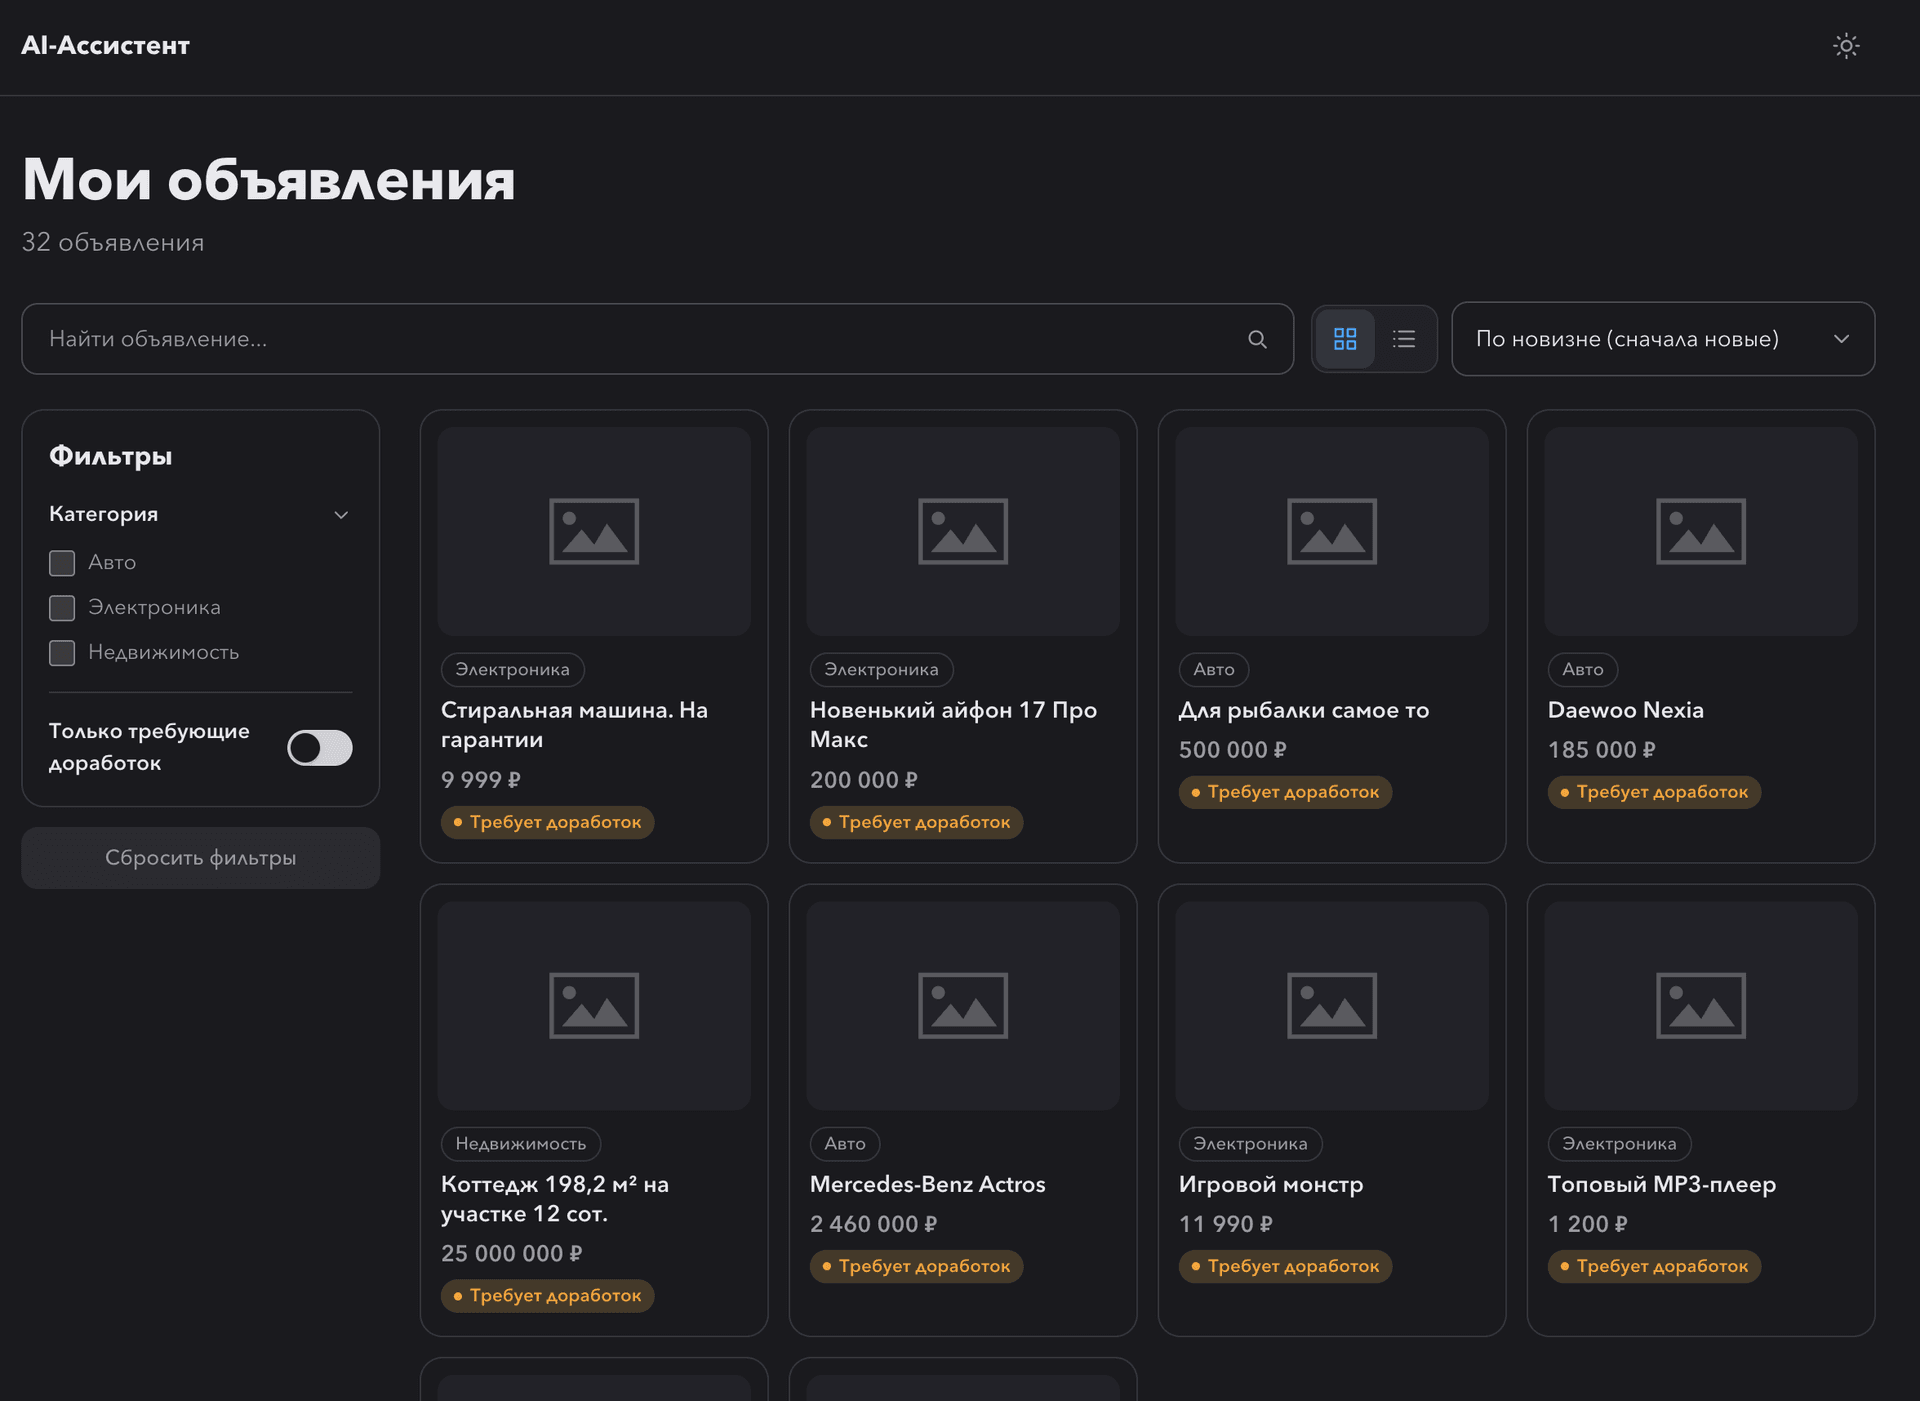1920x1401 pixels.
Task: Click price 25 000 000 ₽
Action: 512,1254
